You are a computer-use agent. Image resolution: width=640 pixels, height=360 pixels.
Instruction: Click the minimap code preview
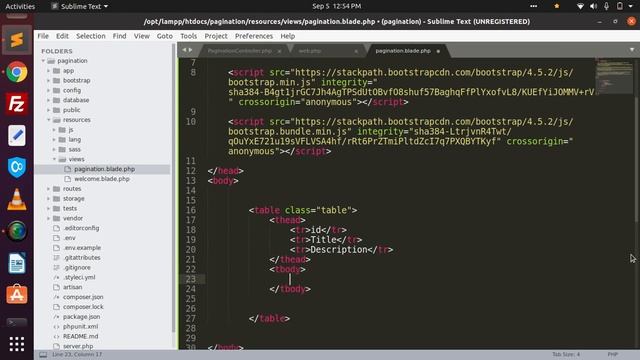point(613,76)
